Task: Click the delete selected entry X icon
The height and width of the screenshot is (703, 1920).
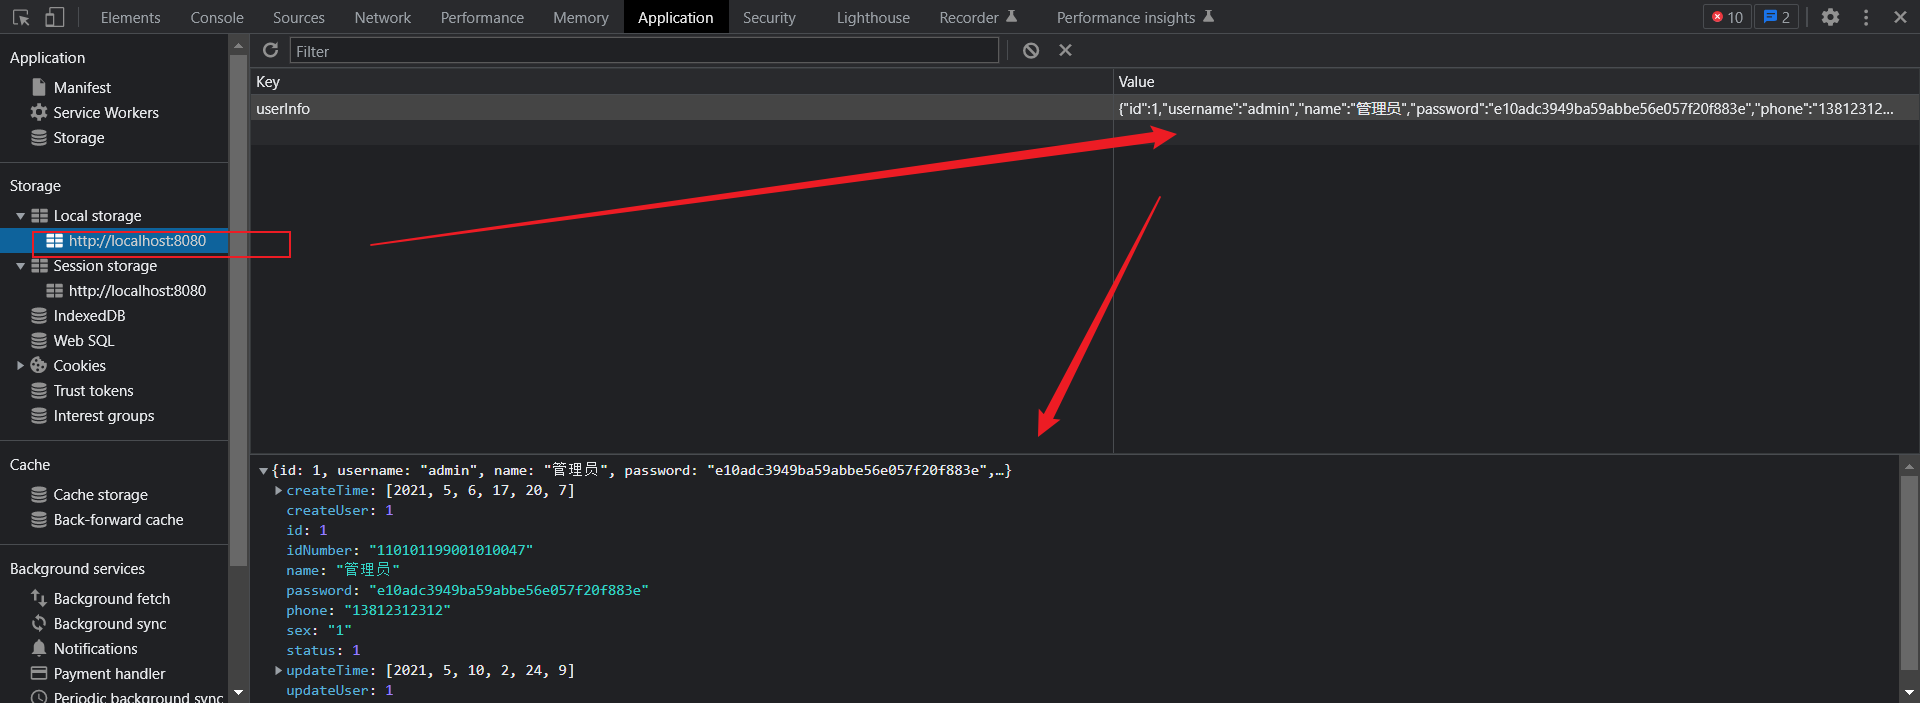Action: click(1065, 50)
